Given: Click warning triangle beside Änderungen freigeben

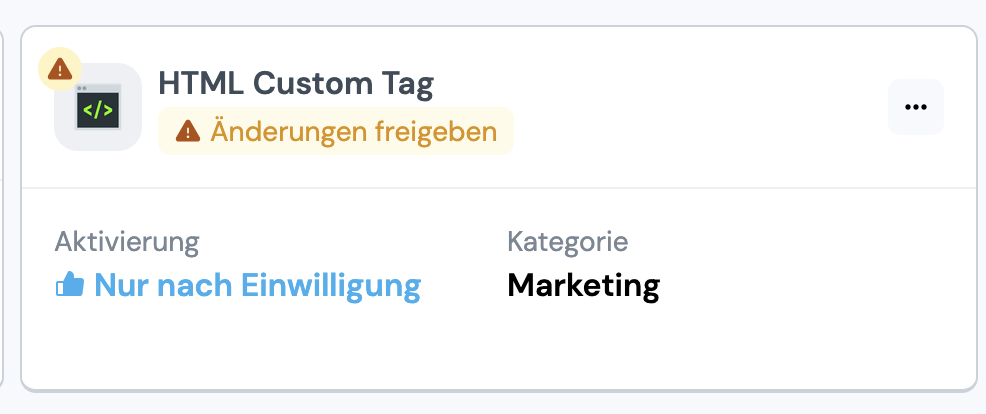Looking at the screenshot, I should click(187, 131).
